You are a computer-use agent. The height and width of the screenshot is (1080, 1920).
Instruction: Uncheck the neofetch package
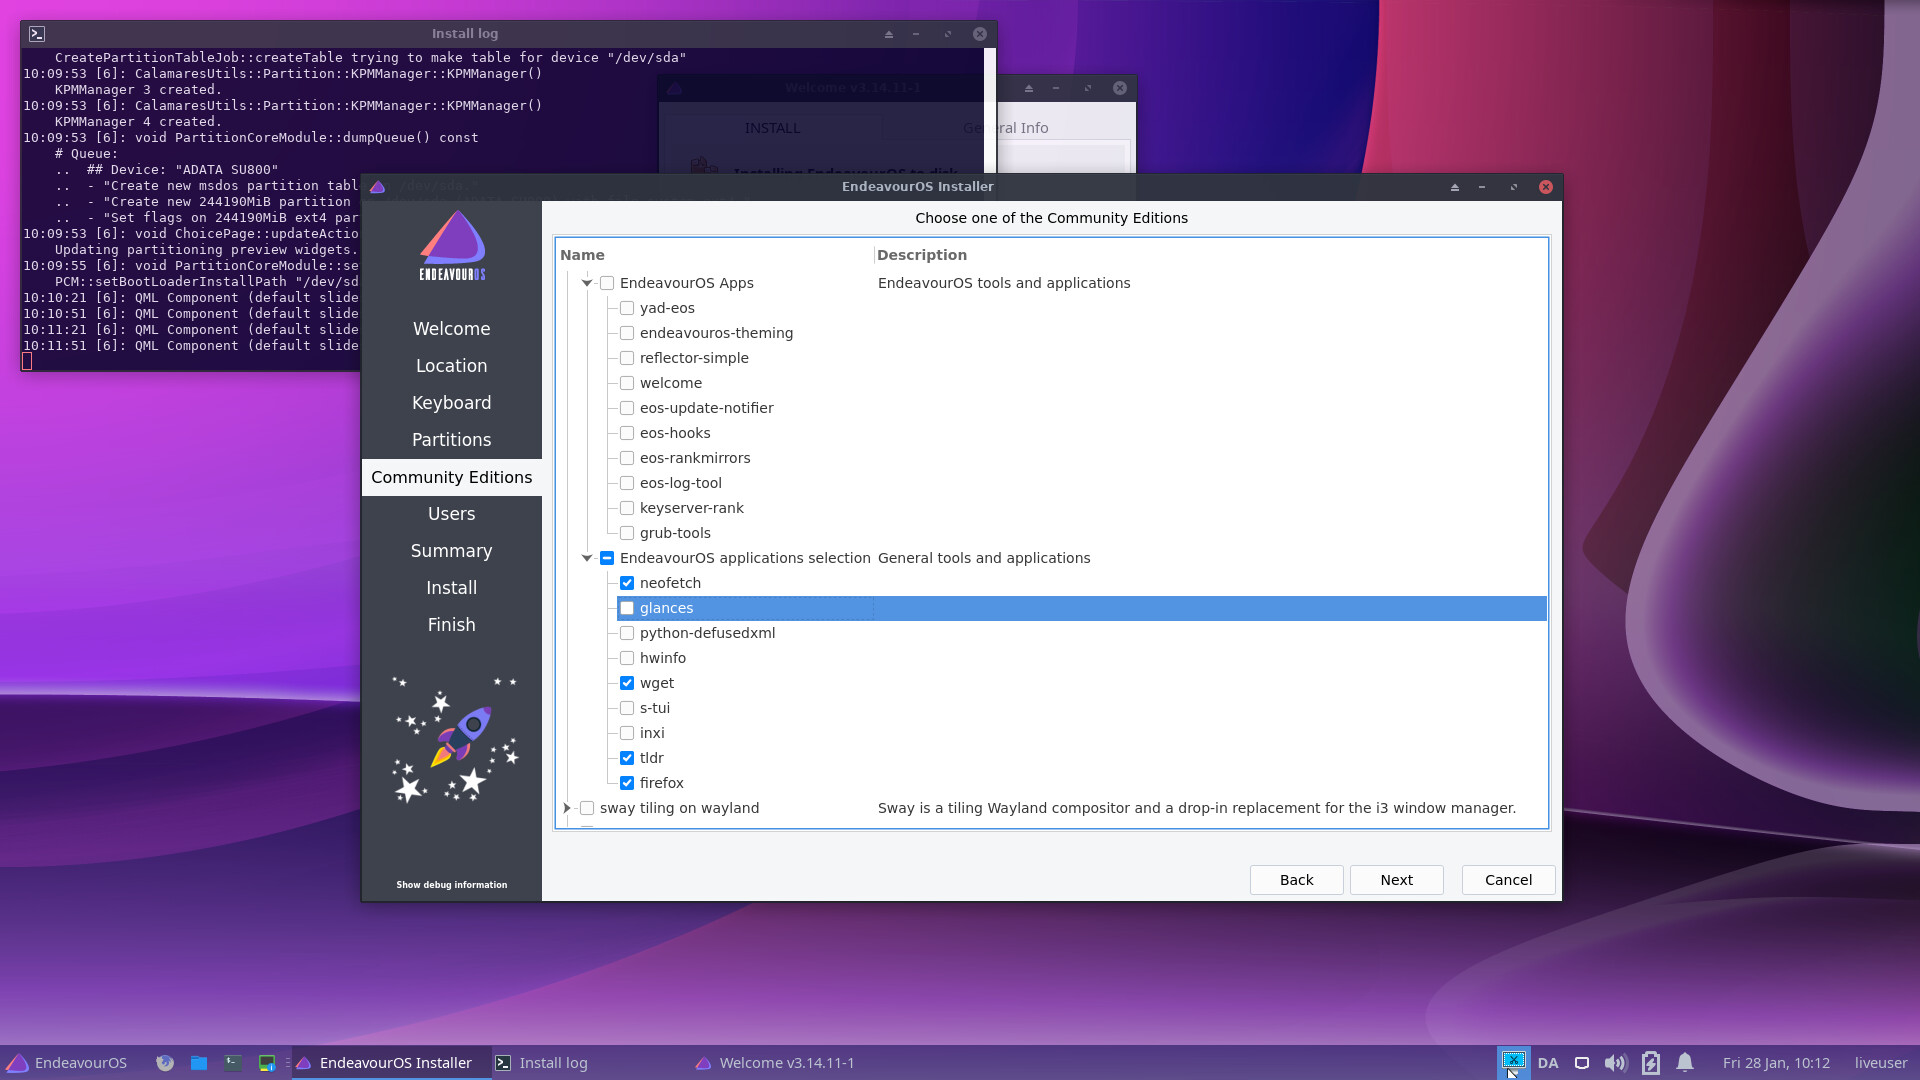click(627, 583)
